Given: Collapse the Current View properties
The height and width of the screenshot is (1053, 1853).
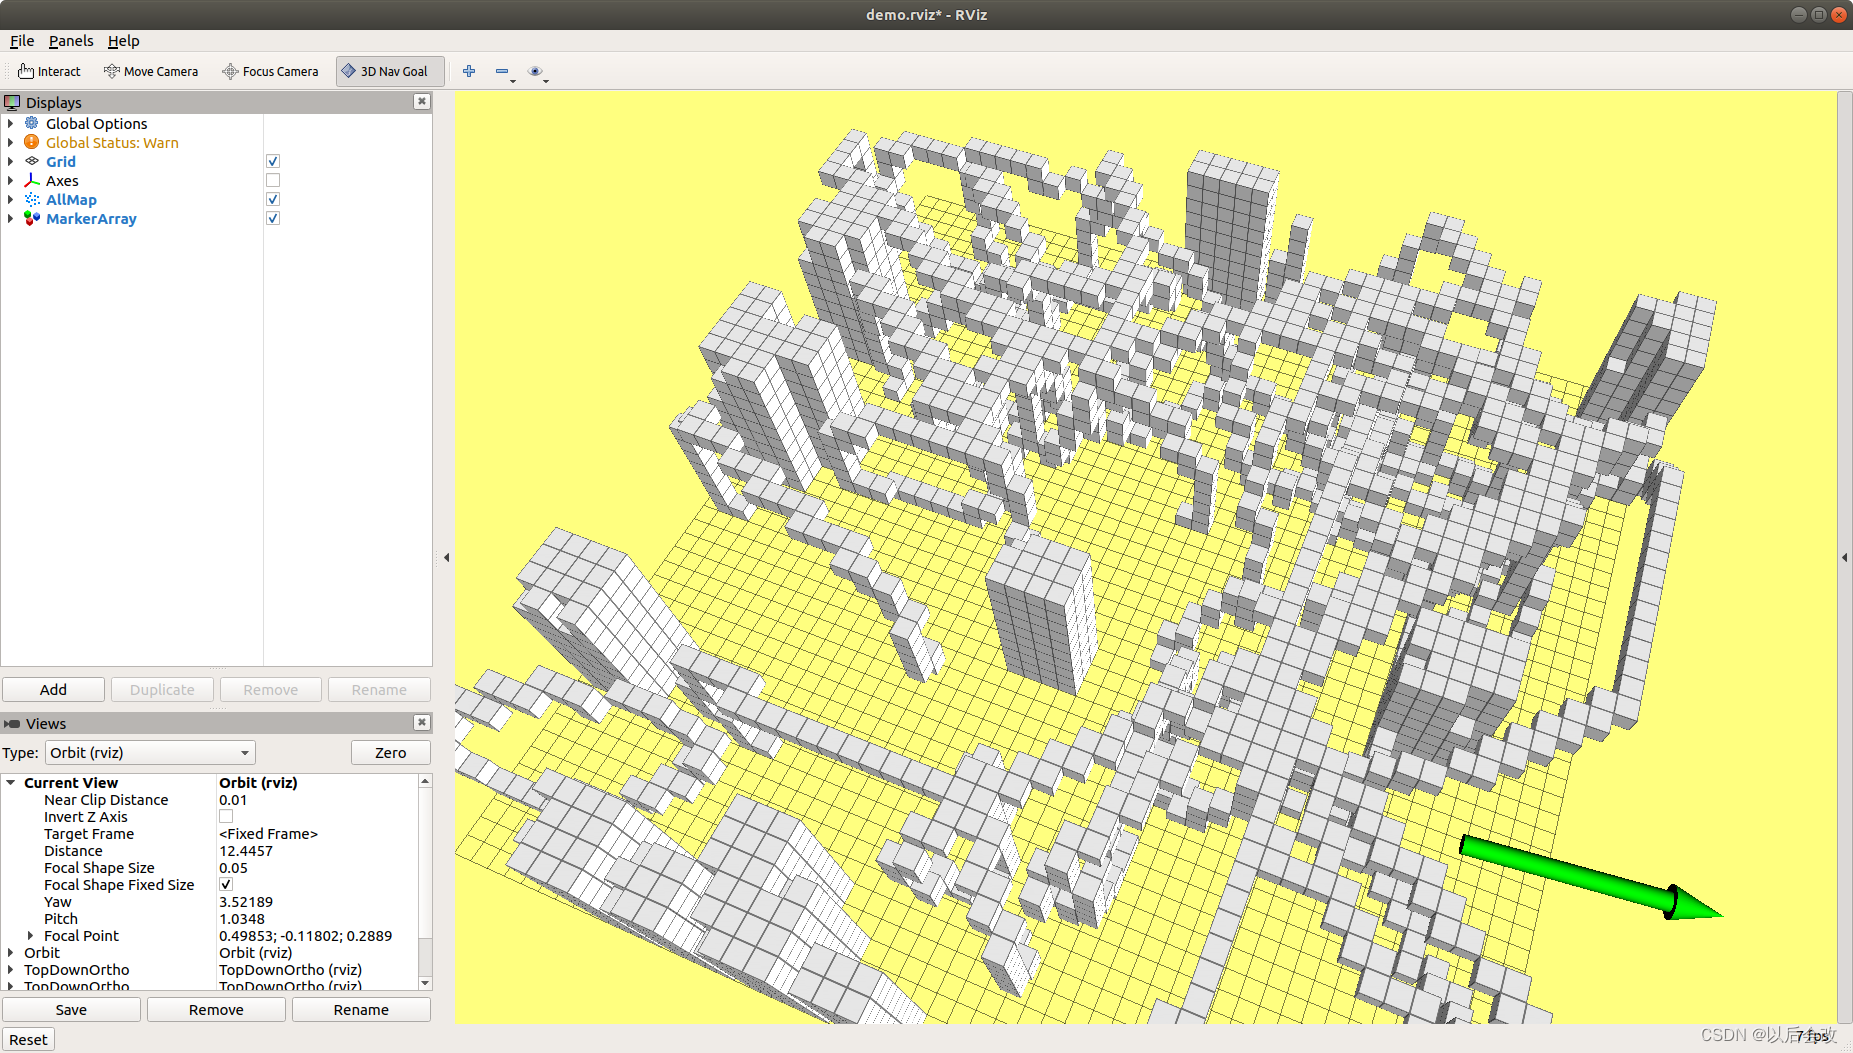Looking at the screenshot, I should 11,783.
